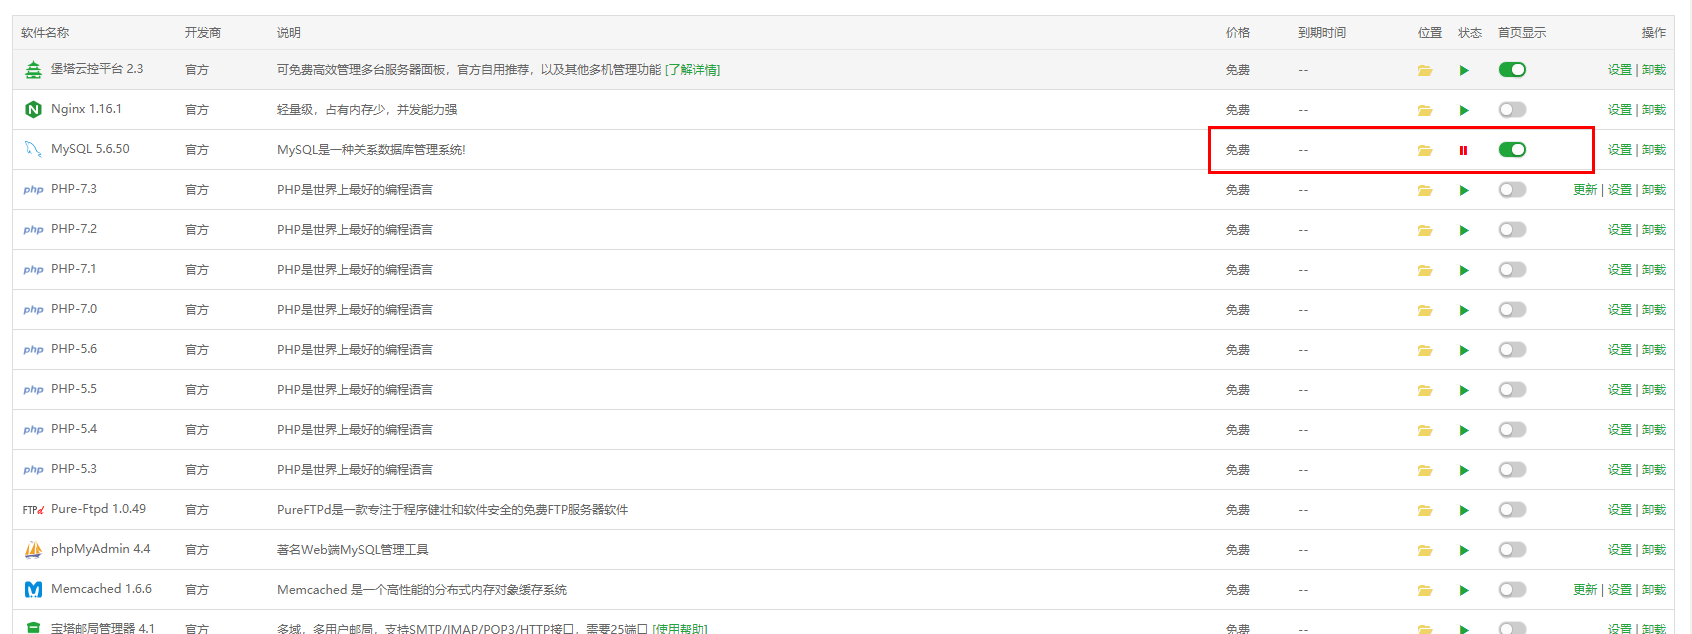Open the 了解详情 link for 堡塔云控平台
Screen dimensions: 1692x634
(x=692, y=70)
